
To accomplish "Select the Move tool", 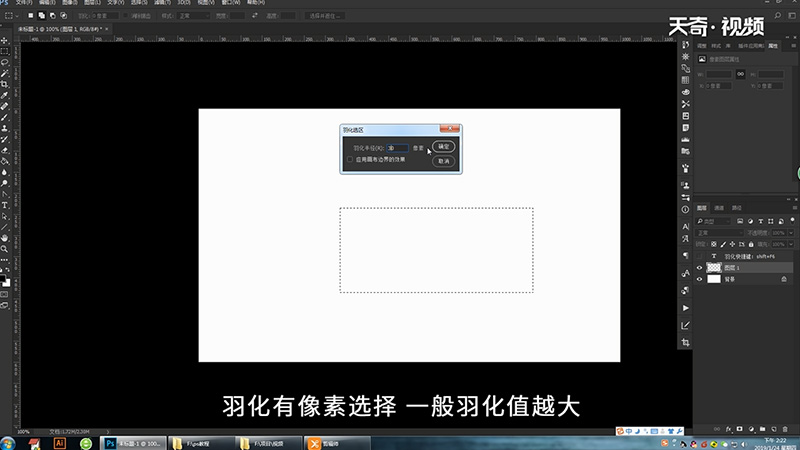I will pyautogui.click(x=5, y=40).
